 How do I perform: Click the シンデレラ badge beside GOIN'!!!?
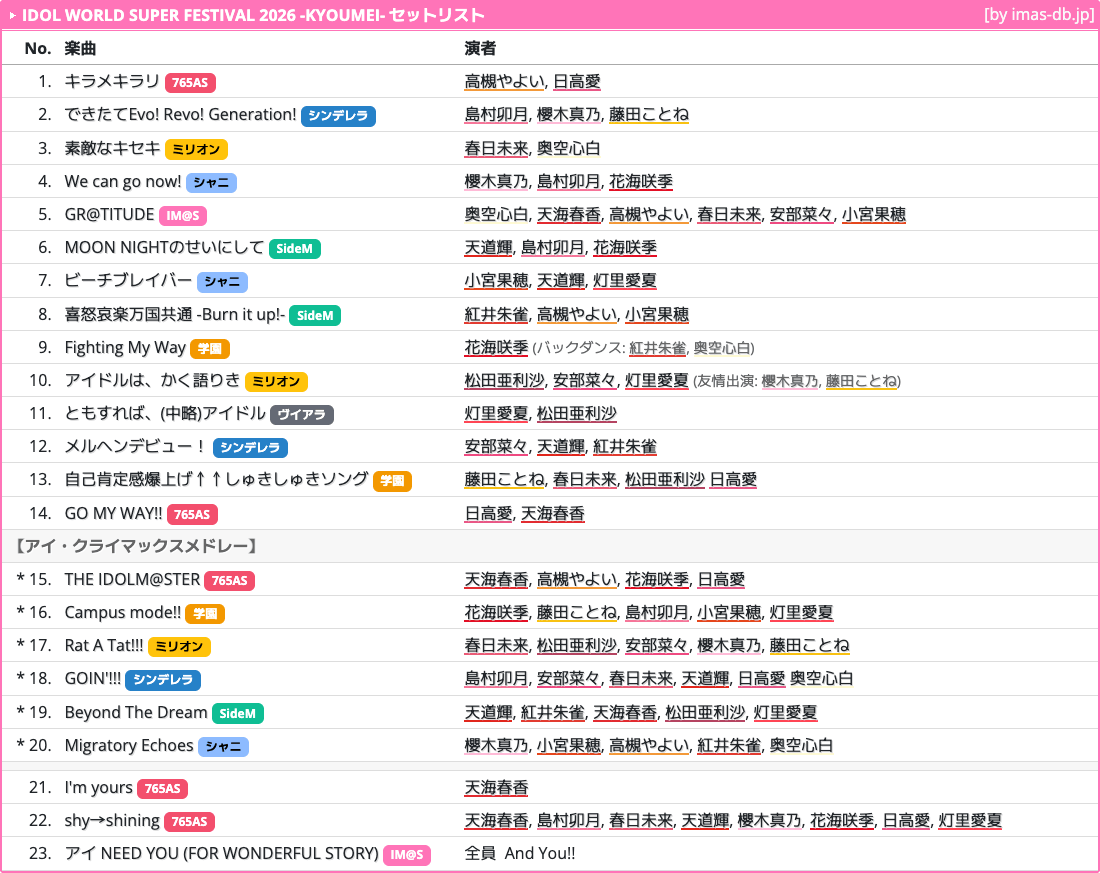(x=163, y=679)
